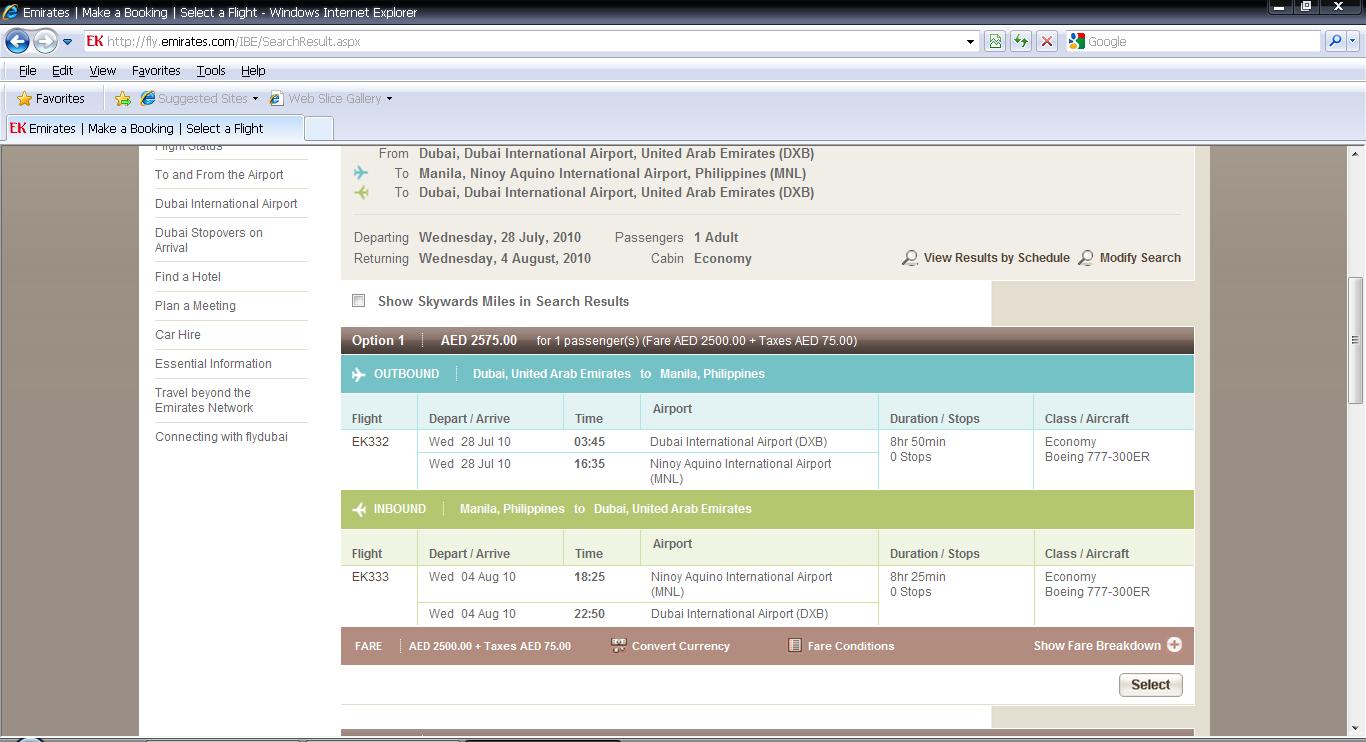
Task: Open the recent pages dropdown arrow
Action: [x=67, y=42]
